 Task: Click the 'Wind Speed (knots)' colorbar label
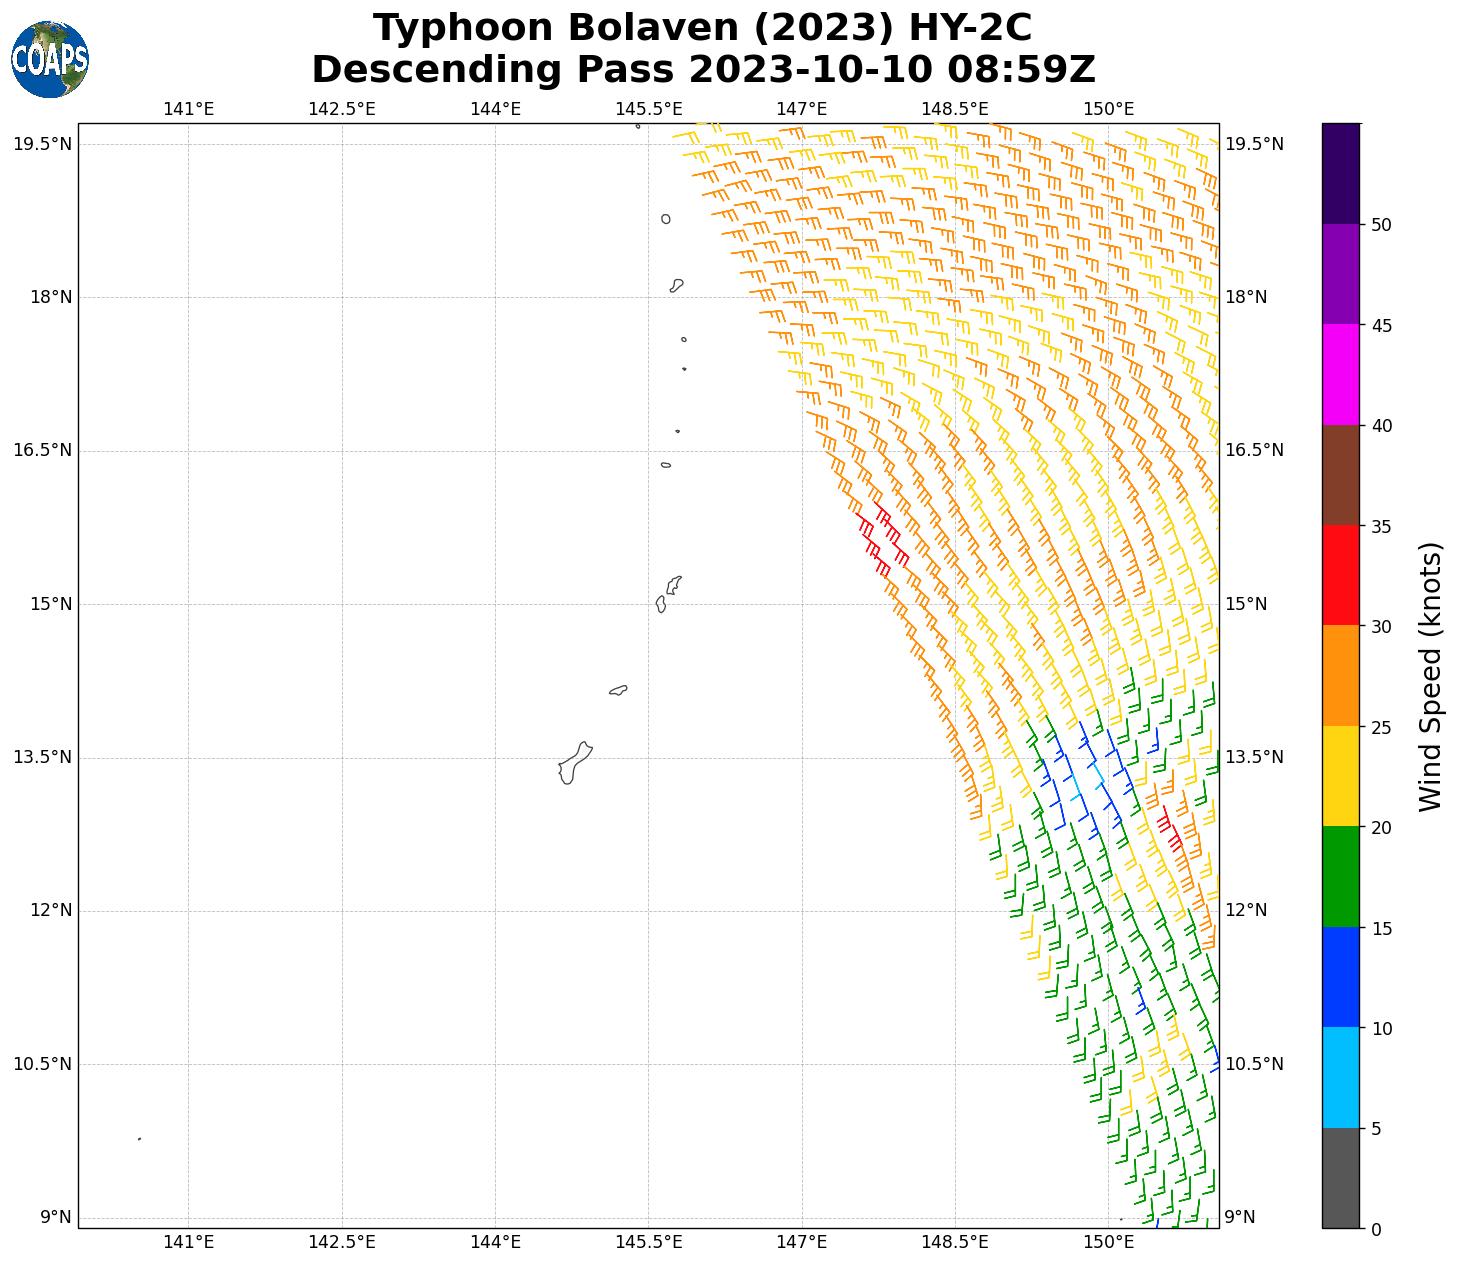click(x=1431, y=677)
